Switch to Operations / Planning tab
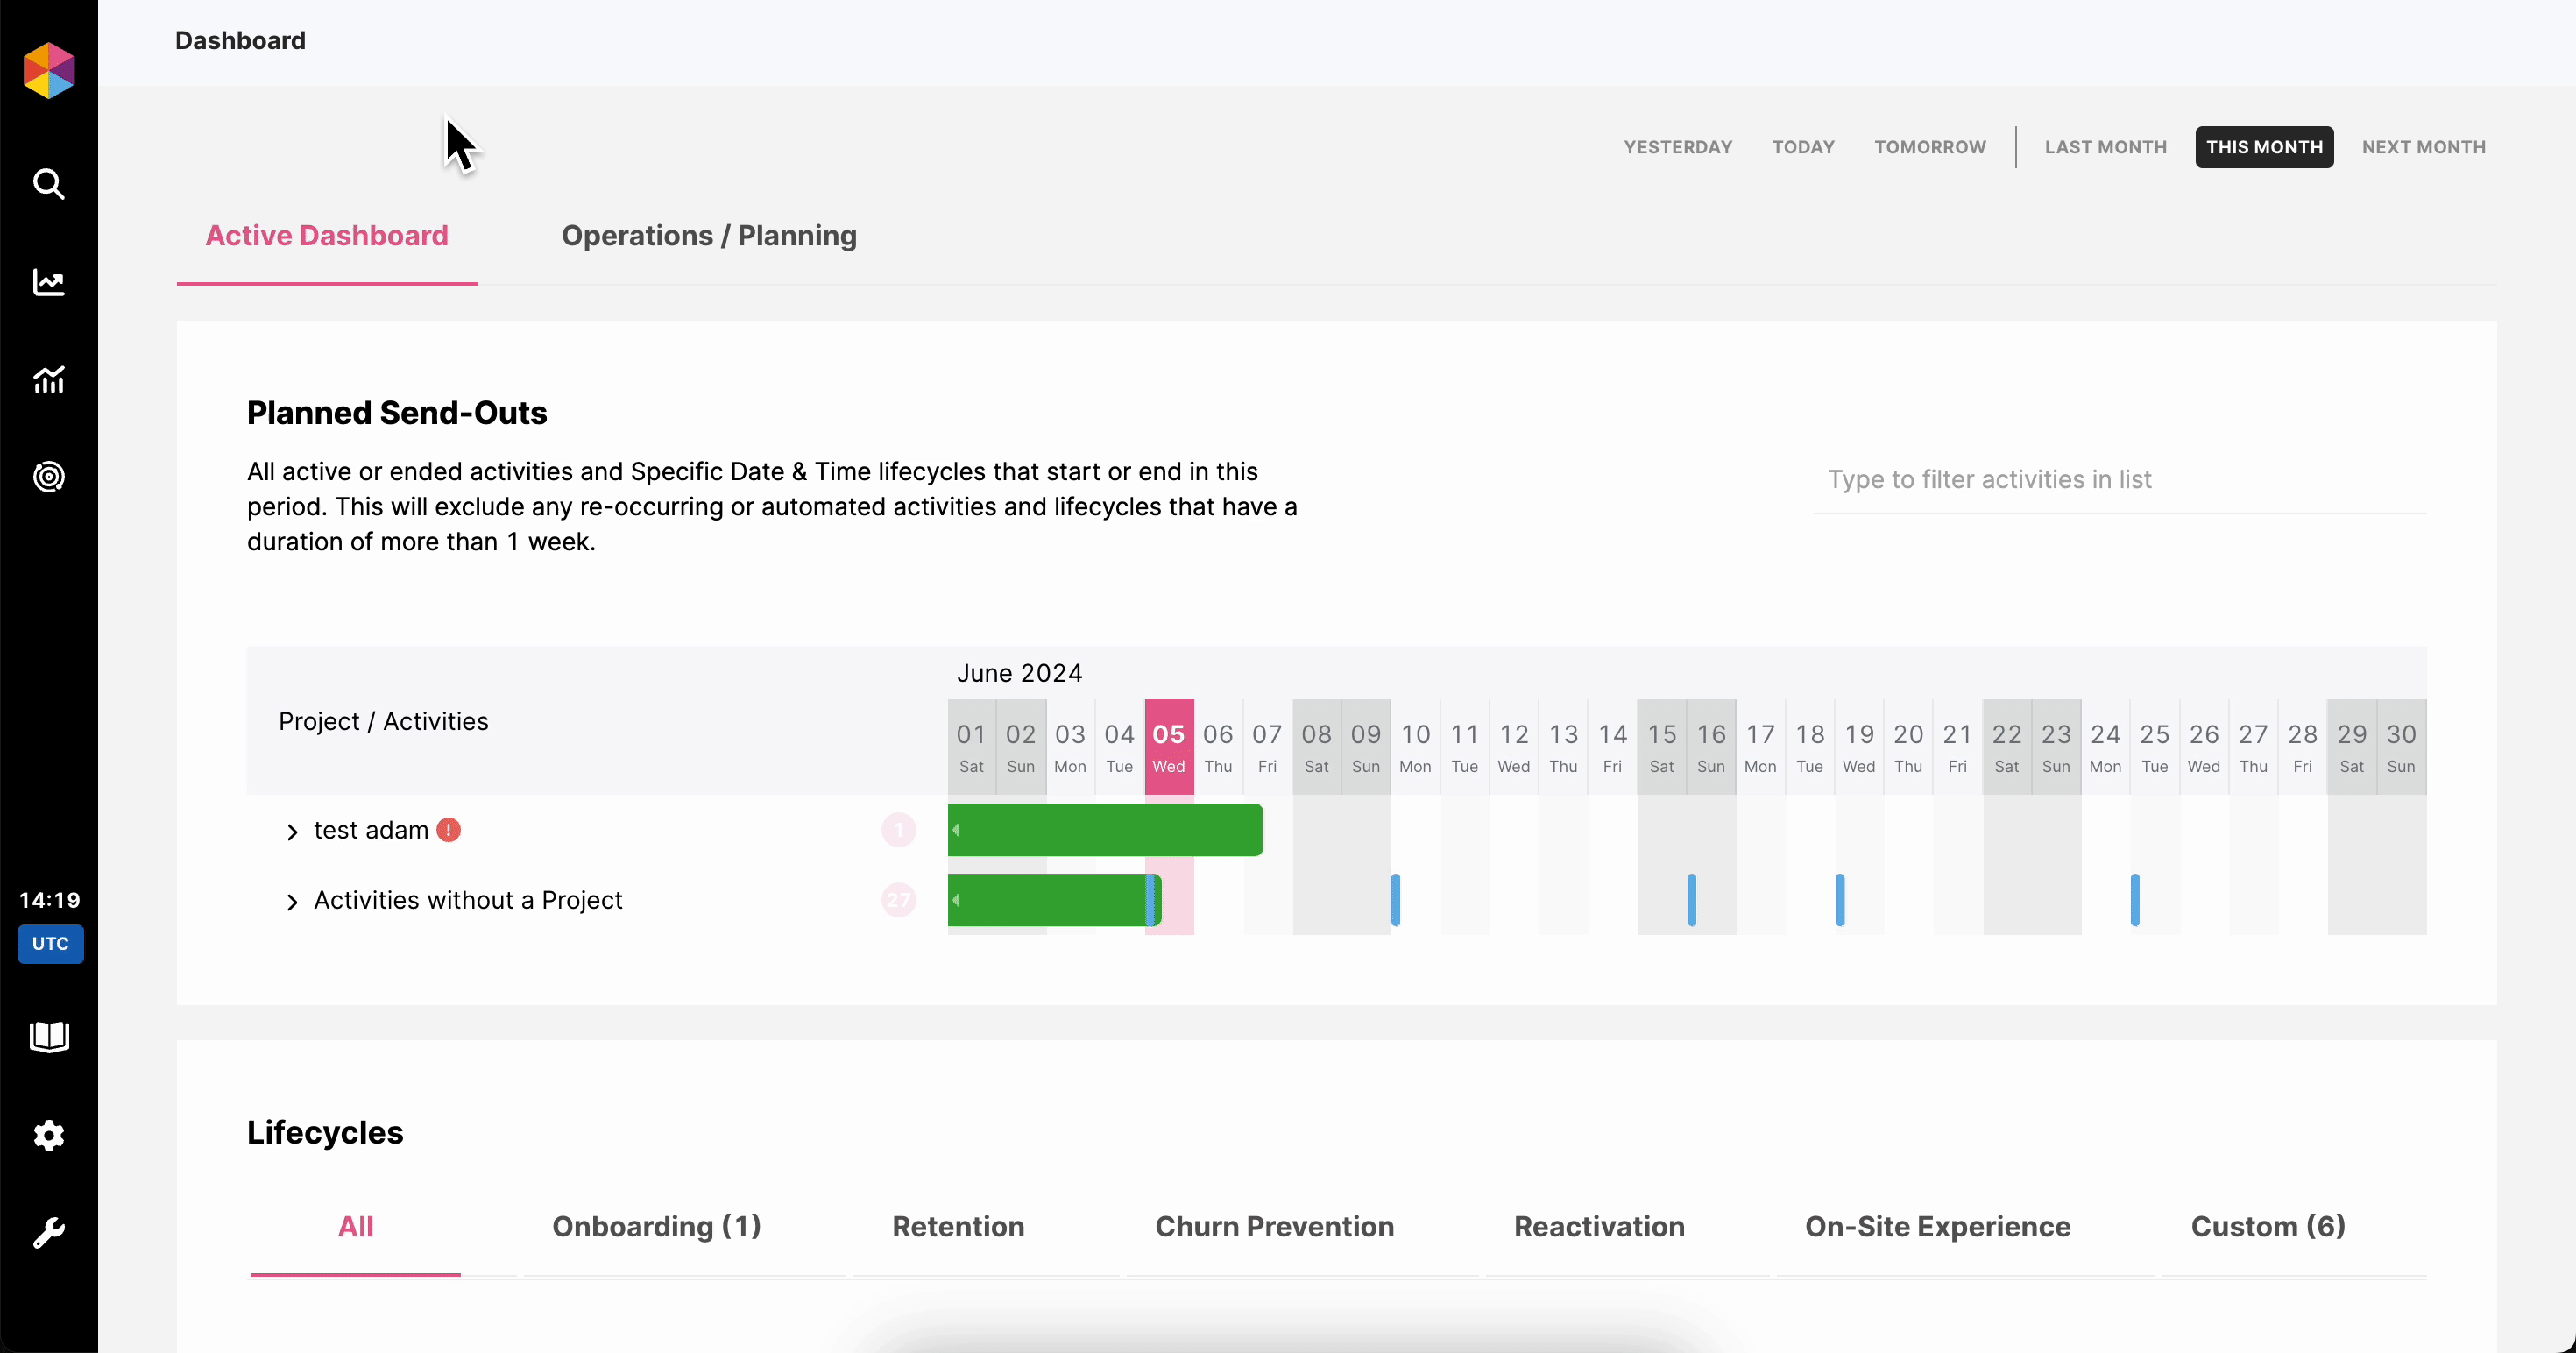 [x=708, y=236]
